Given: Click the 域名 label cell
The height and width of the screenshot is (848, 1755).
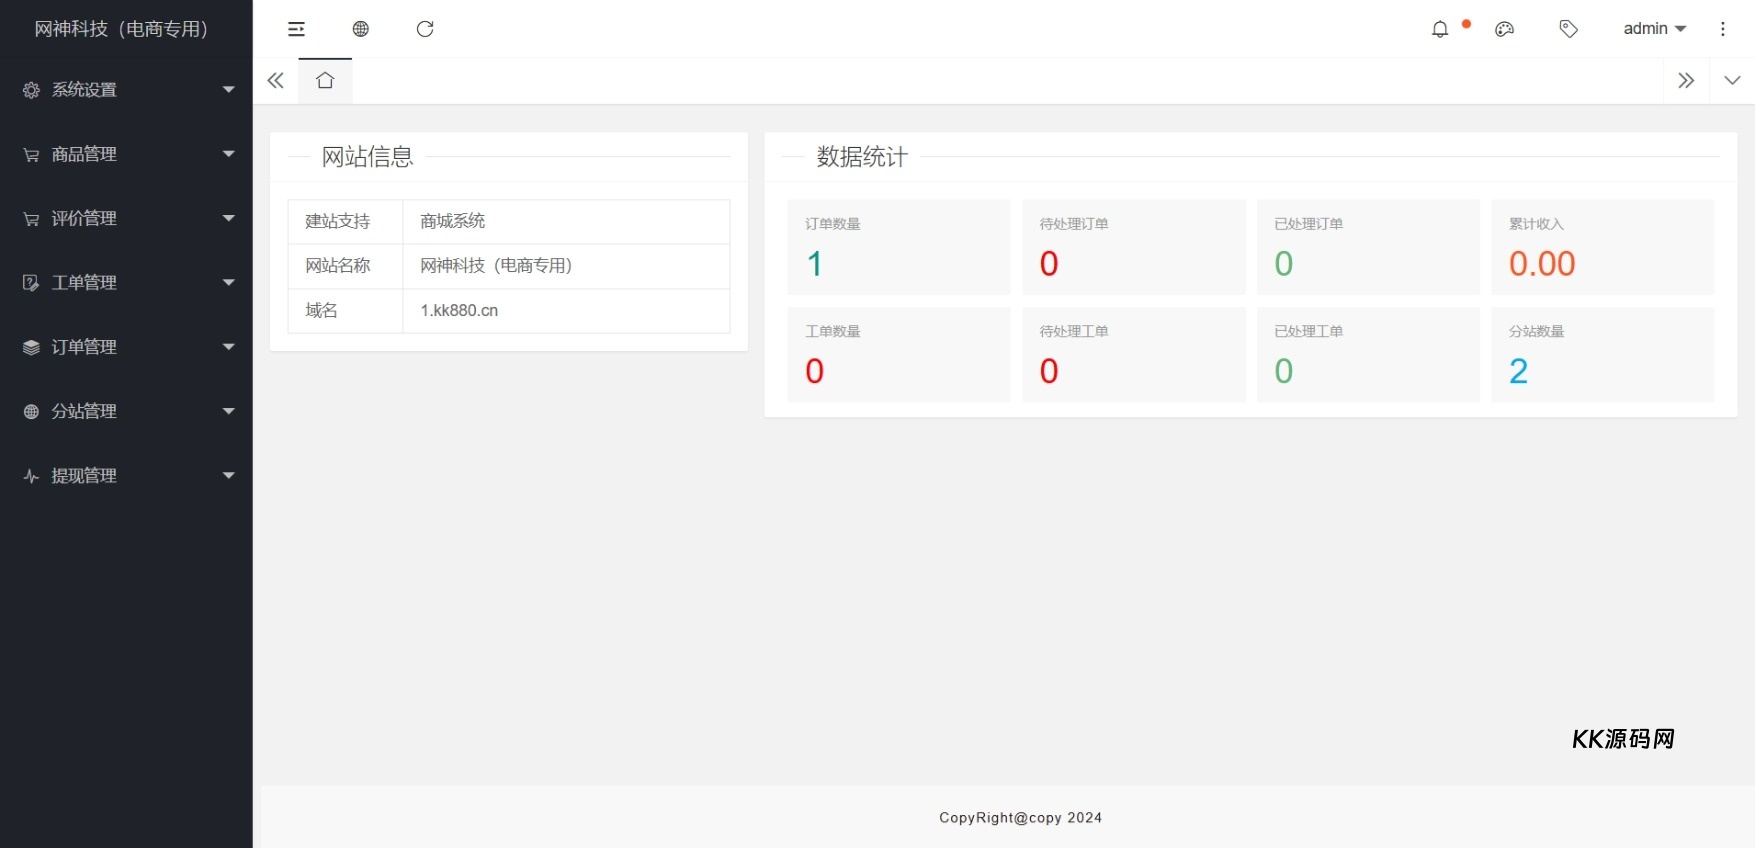Looking at the screenshot, I should (345, 311).
